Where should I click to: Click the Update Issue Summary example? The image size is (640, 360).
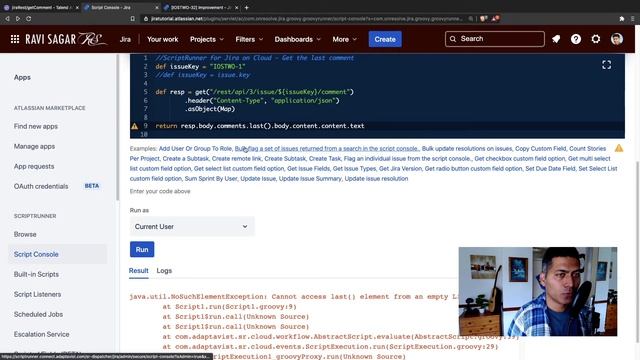[x=310, y=179]
